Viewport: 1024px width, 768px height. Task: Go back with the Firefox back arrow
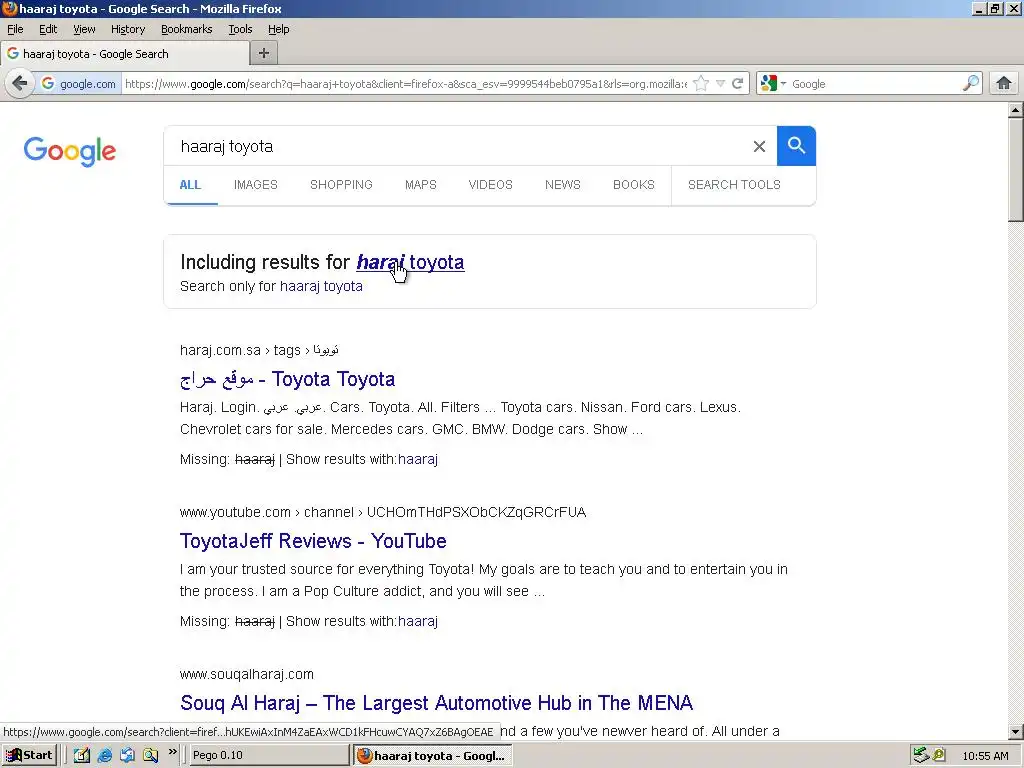pos(20,84)
